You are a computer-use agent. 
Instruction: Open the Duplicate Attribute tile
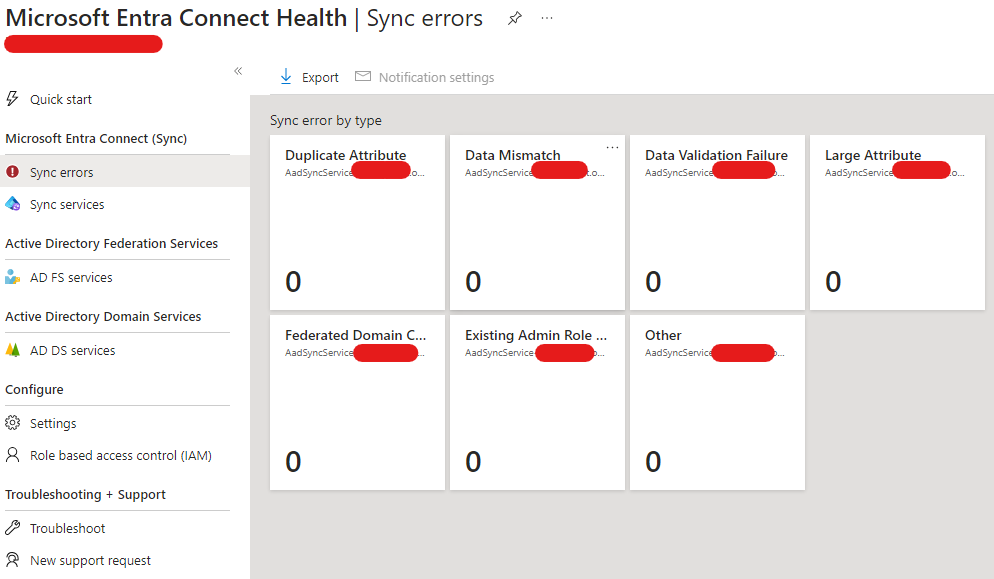(358, 223)
